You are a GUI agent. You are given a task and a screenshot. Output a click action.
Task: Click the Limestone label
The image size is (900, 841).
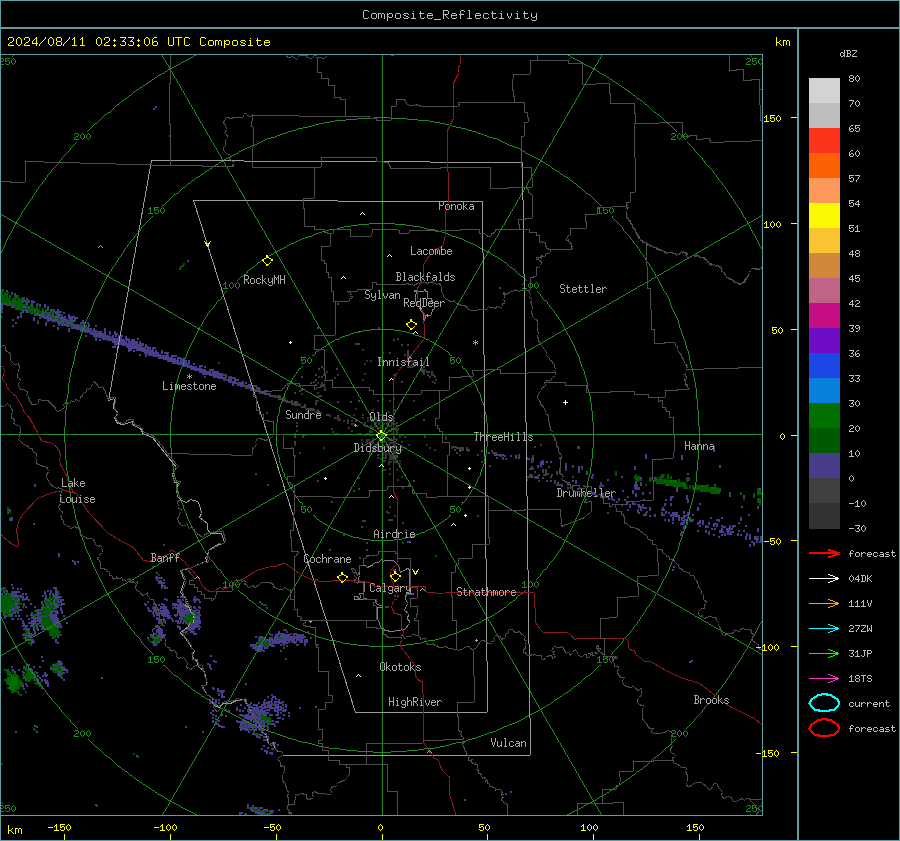(189, 386)
